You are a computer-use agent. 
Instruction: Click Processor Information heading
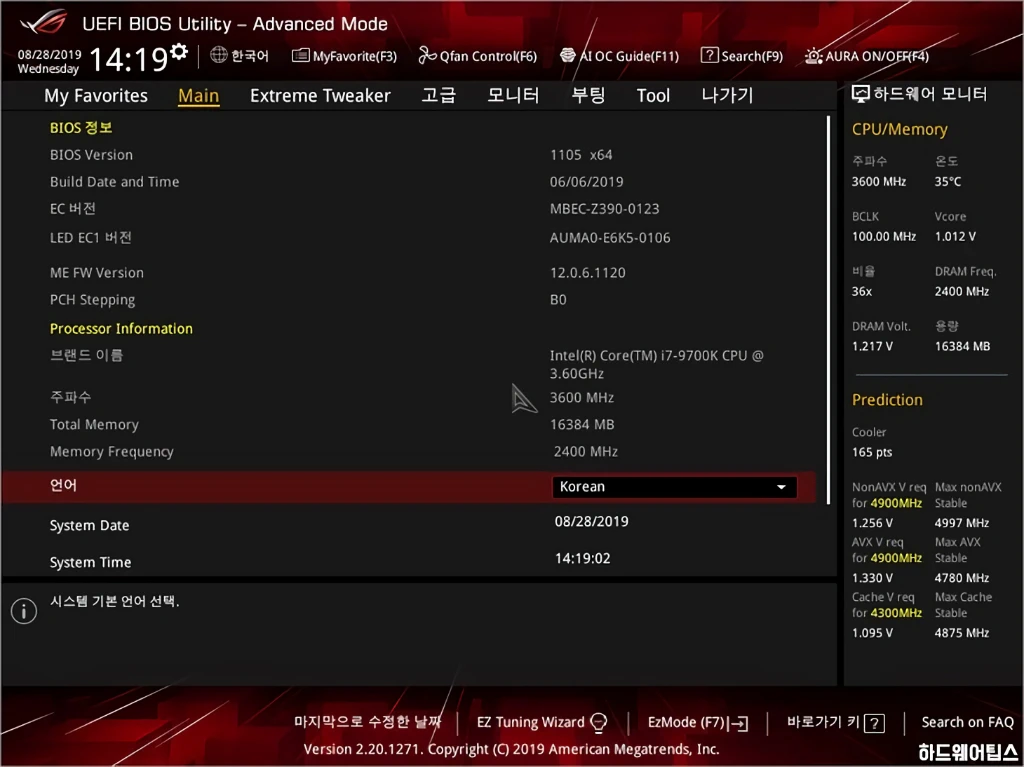[121, 329]
